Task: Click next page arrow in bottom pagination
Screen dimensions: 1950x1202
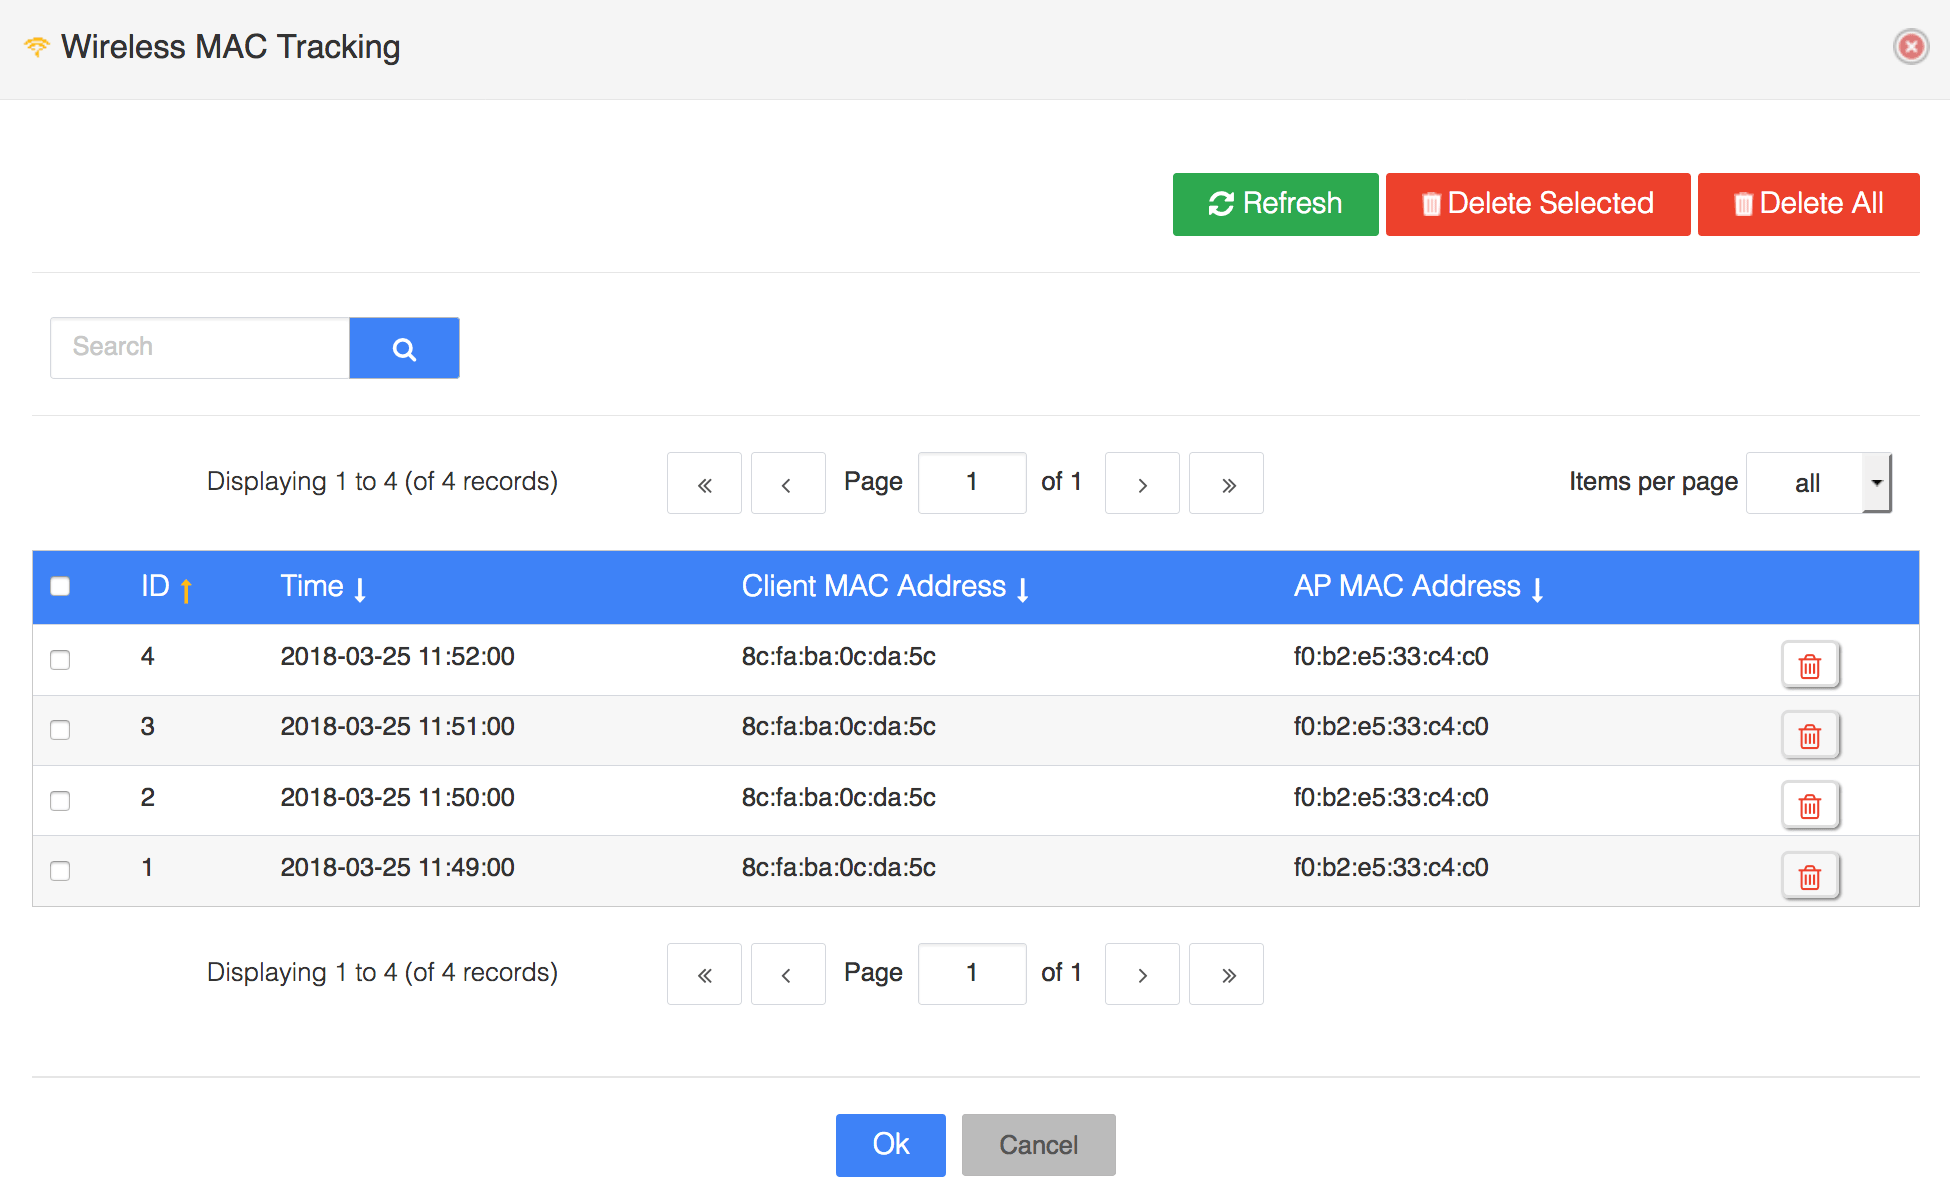Action: [x=1142, y=974]
